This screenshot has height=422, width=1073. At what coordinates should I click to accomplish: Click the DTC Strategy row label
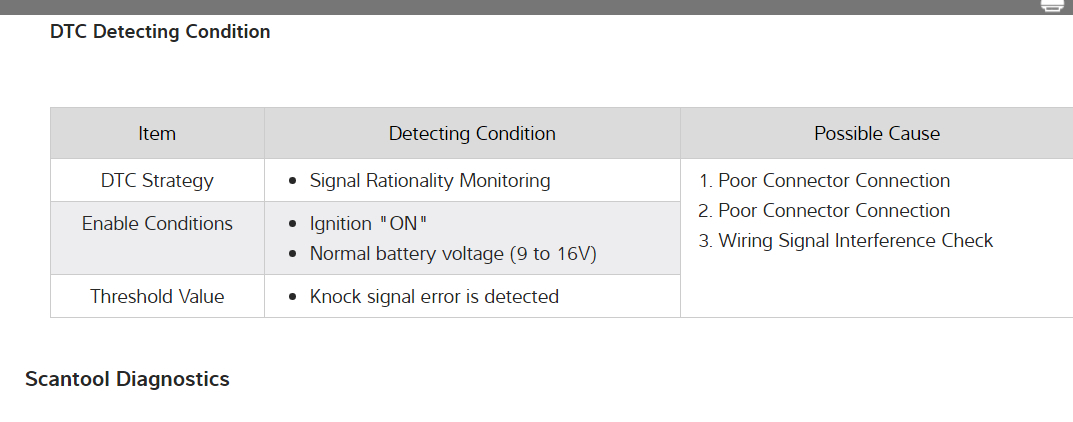pyautogui.click(x=157, y=181)
